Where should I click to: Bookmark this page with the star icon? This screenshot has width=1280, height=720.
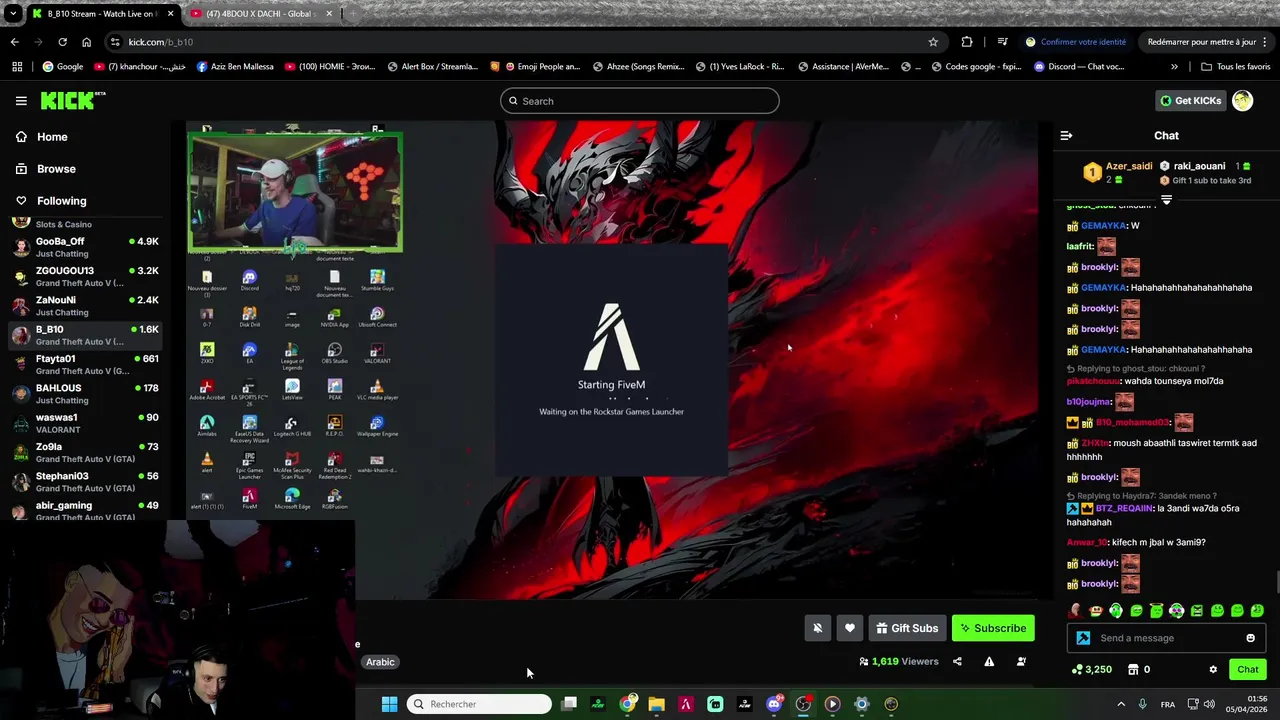pos(933,42)
